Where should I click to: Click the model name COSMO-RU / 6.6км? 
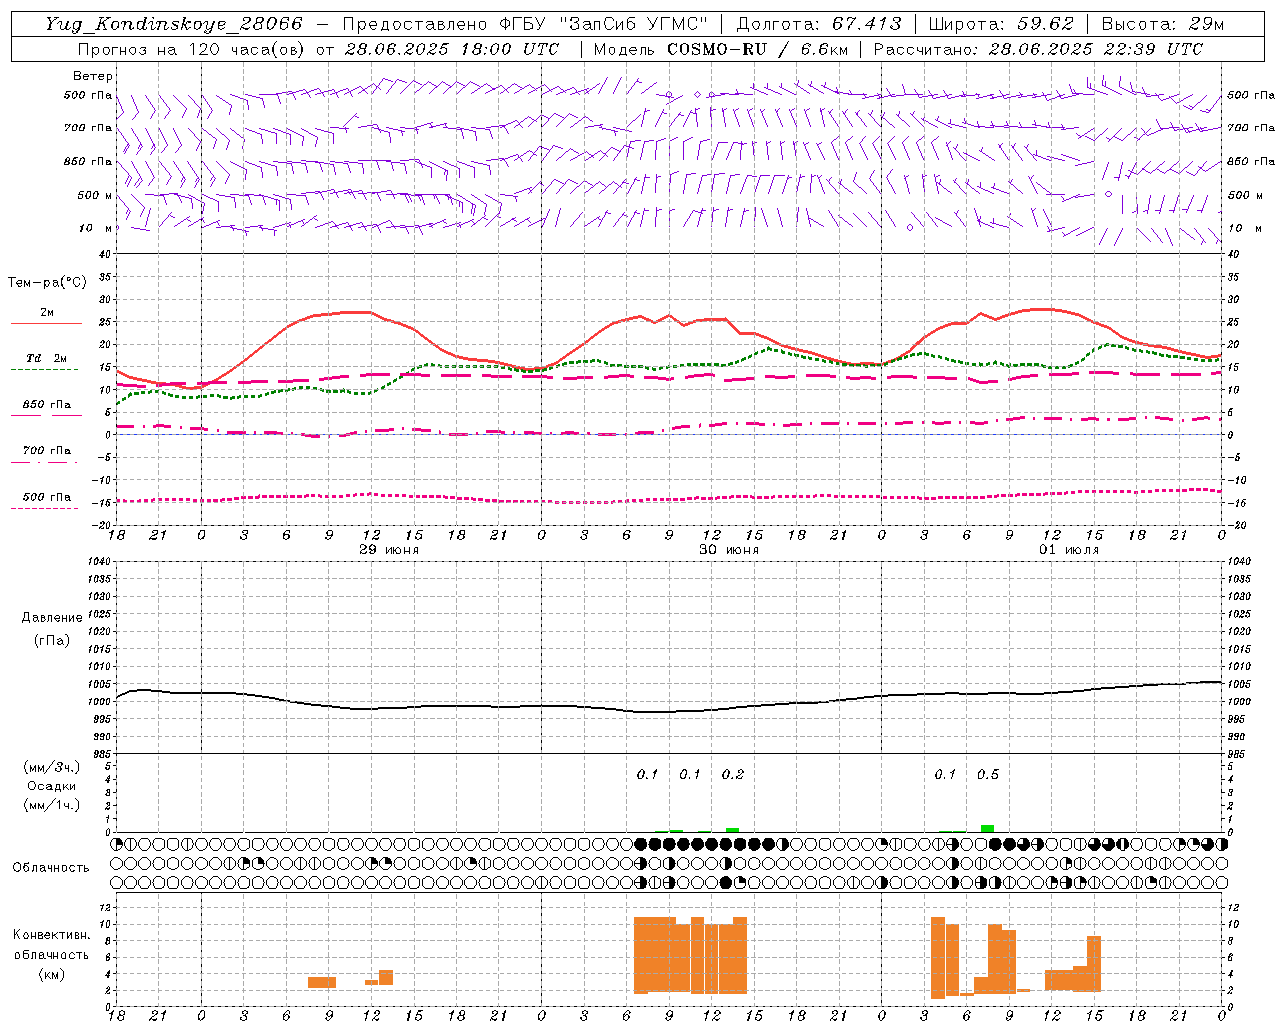click(757, 49)
